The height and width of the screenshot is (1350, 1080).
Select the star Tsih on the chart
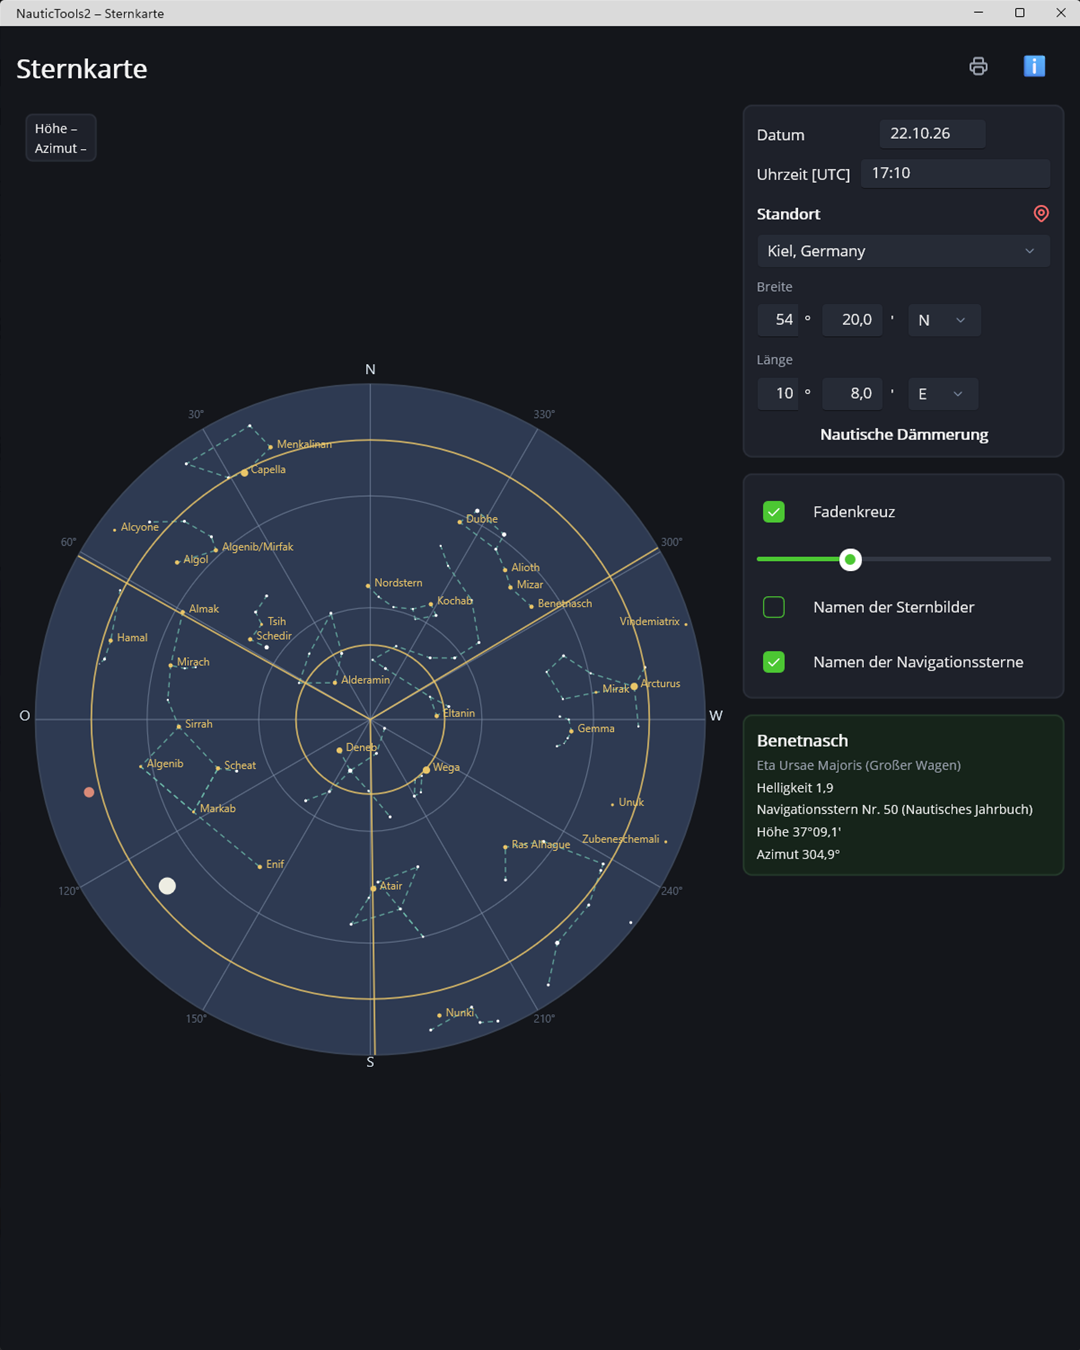260,624
